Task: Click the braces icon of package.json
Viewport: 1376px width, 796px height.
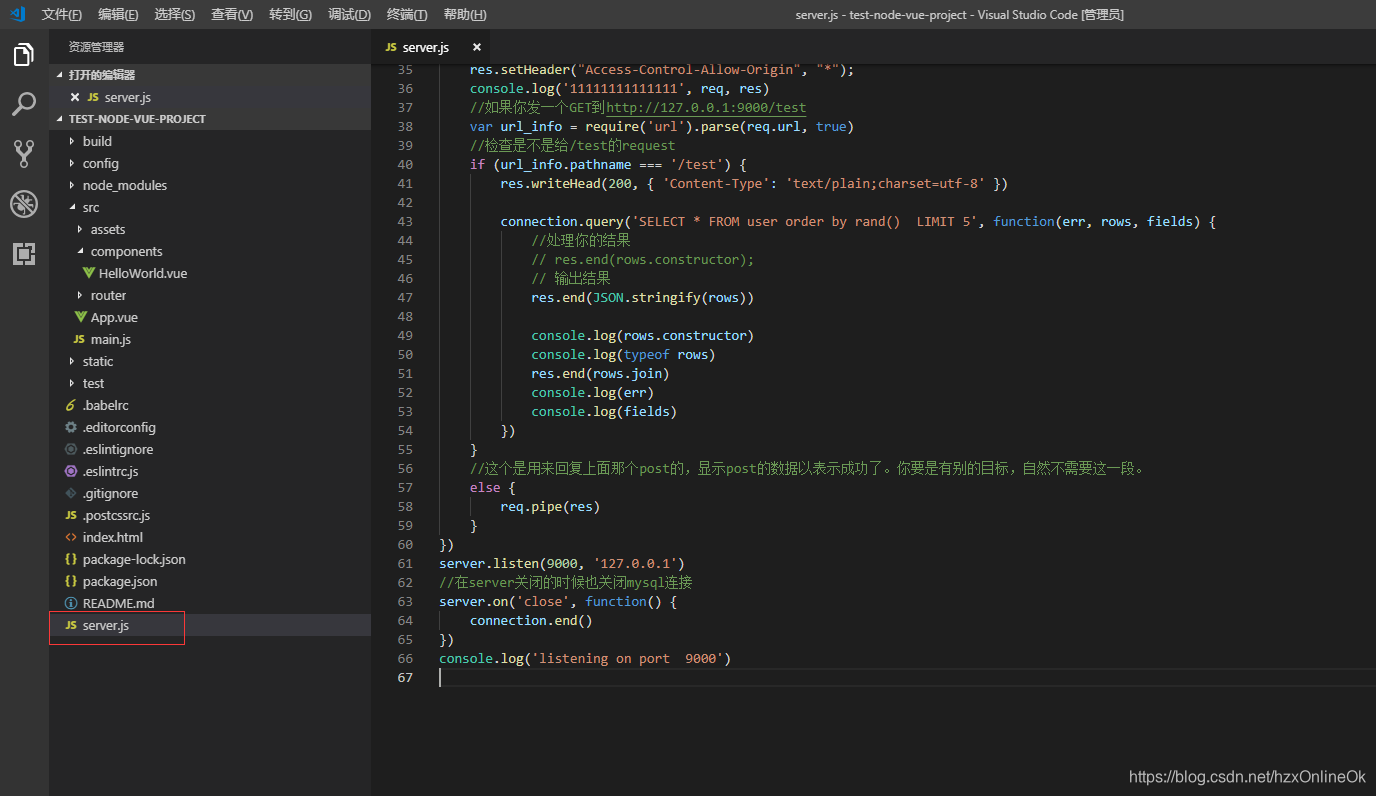Action: (x=72, y=581)
